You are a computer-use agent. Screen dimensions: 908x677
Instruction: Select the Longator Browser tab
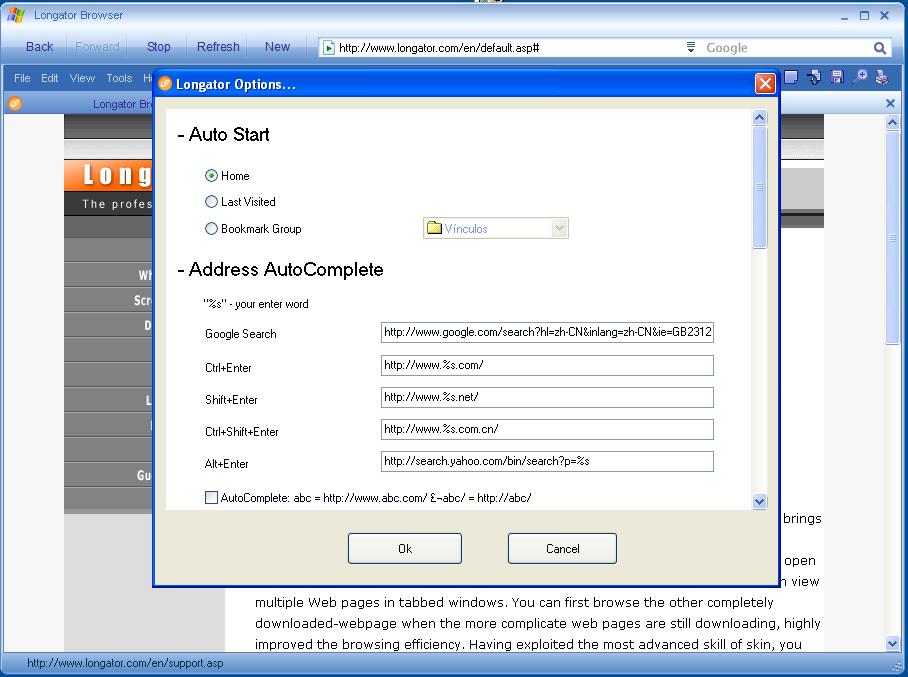tap(122, 104)
